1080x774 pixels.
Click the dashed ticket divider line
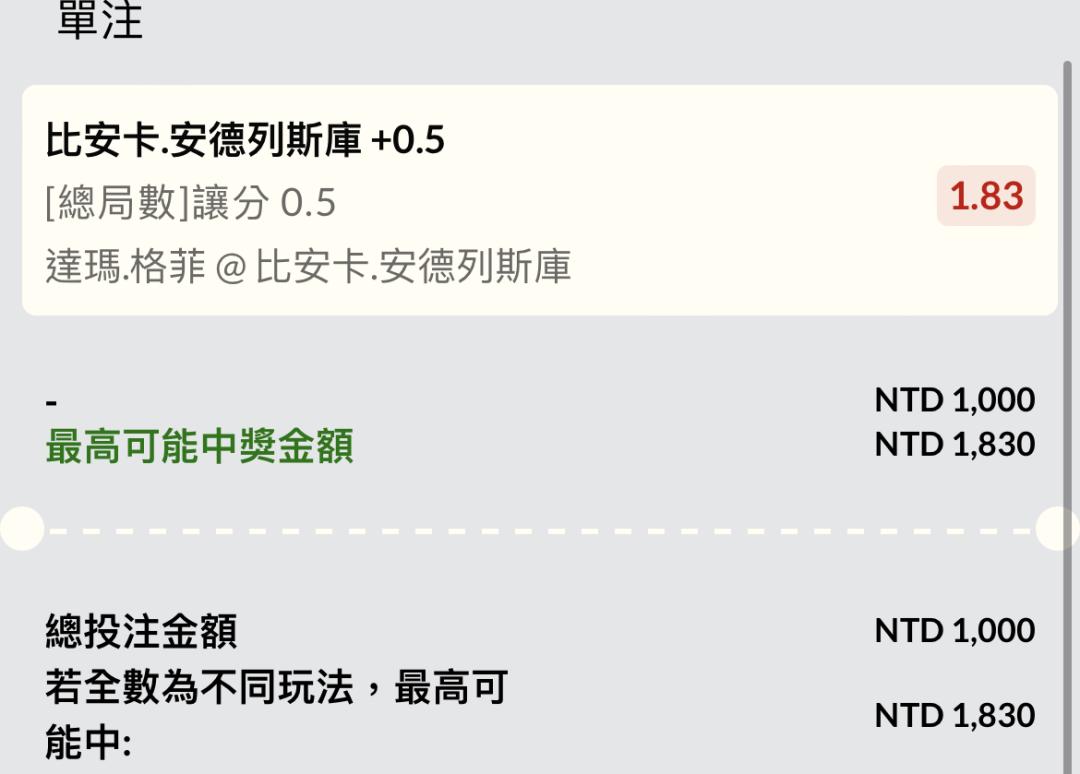point(540,529)
